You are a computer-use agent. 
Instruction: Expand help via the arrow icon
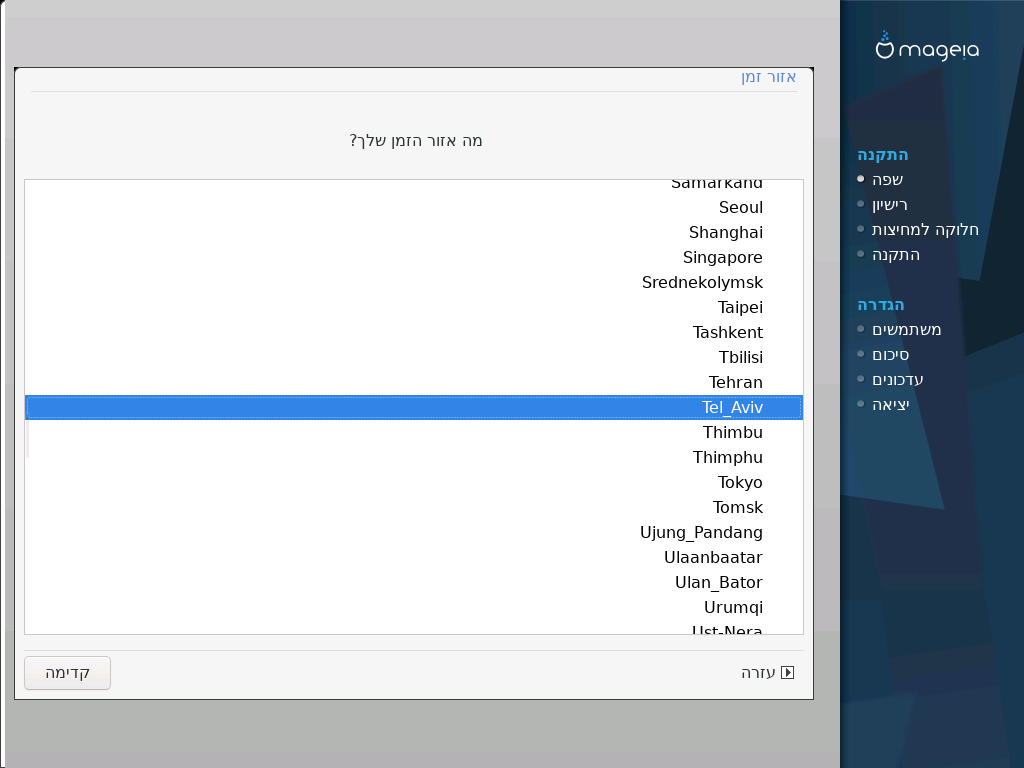[x=788, y=673]
